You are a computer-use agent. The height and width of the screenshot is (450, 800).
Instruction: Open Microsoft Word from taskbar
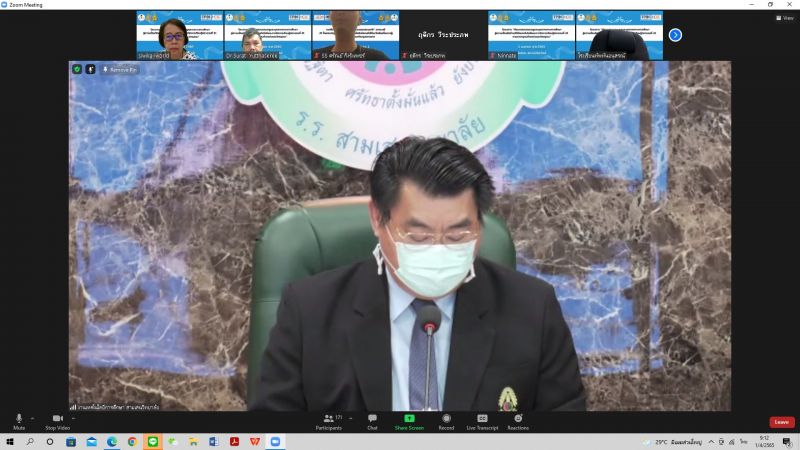click(x=214, y=442)
